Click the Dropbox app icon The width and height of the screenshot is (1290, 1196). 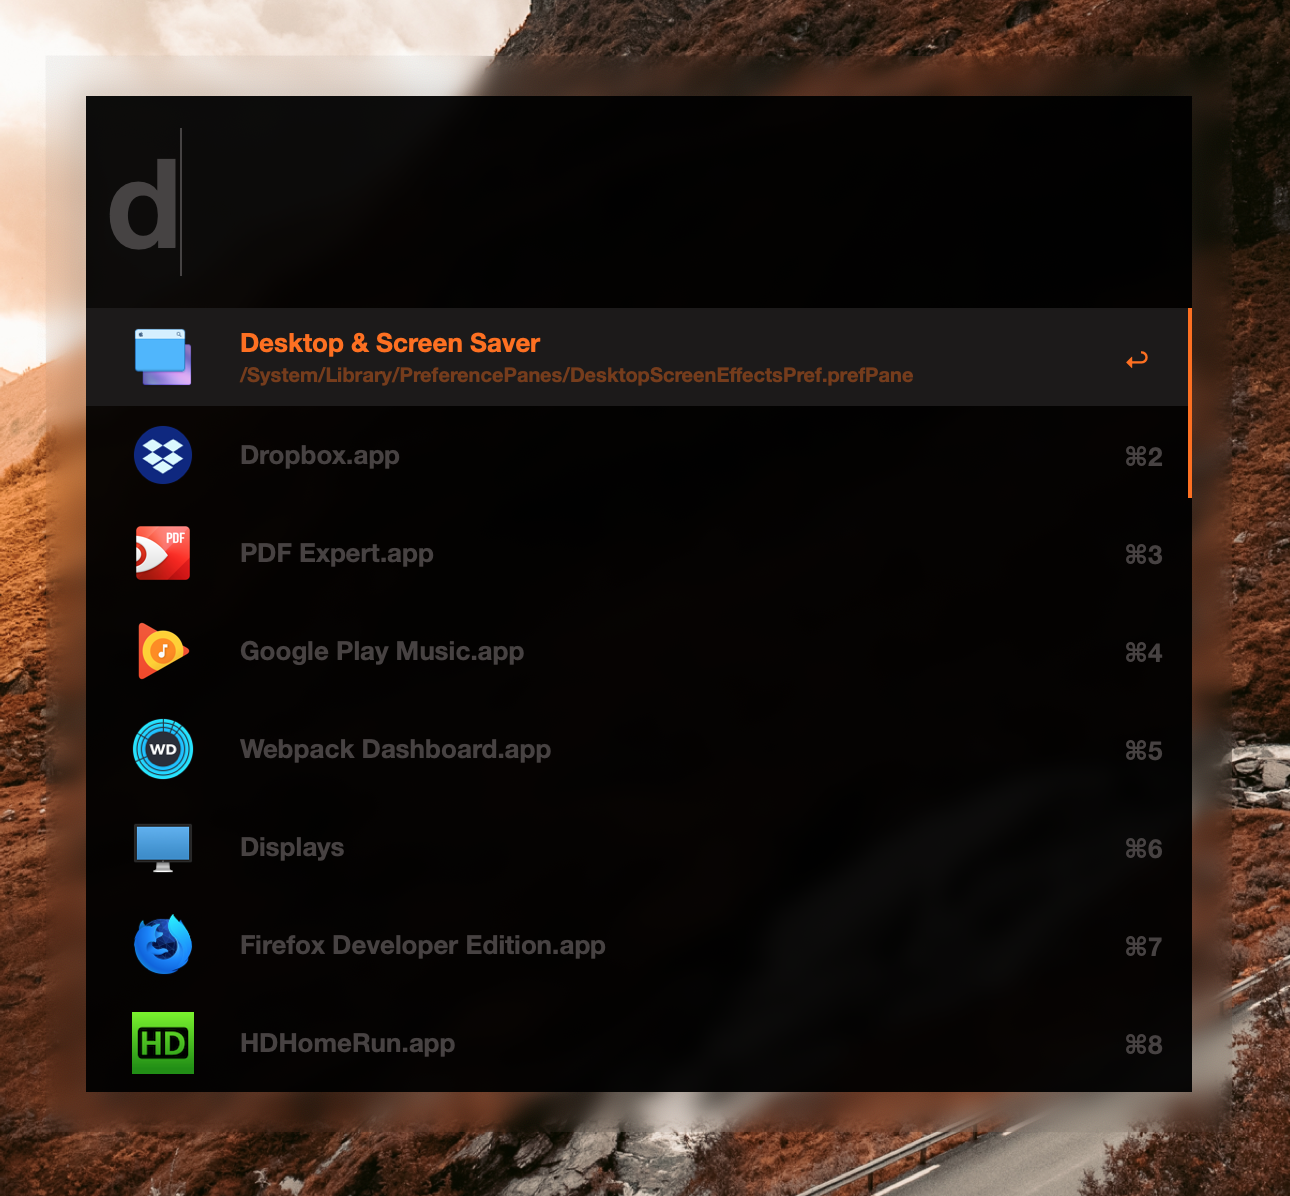coord(163,455)
